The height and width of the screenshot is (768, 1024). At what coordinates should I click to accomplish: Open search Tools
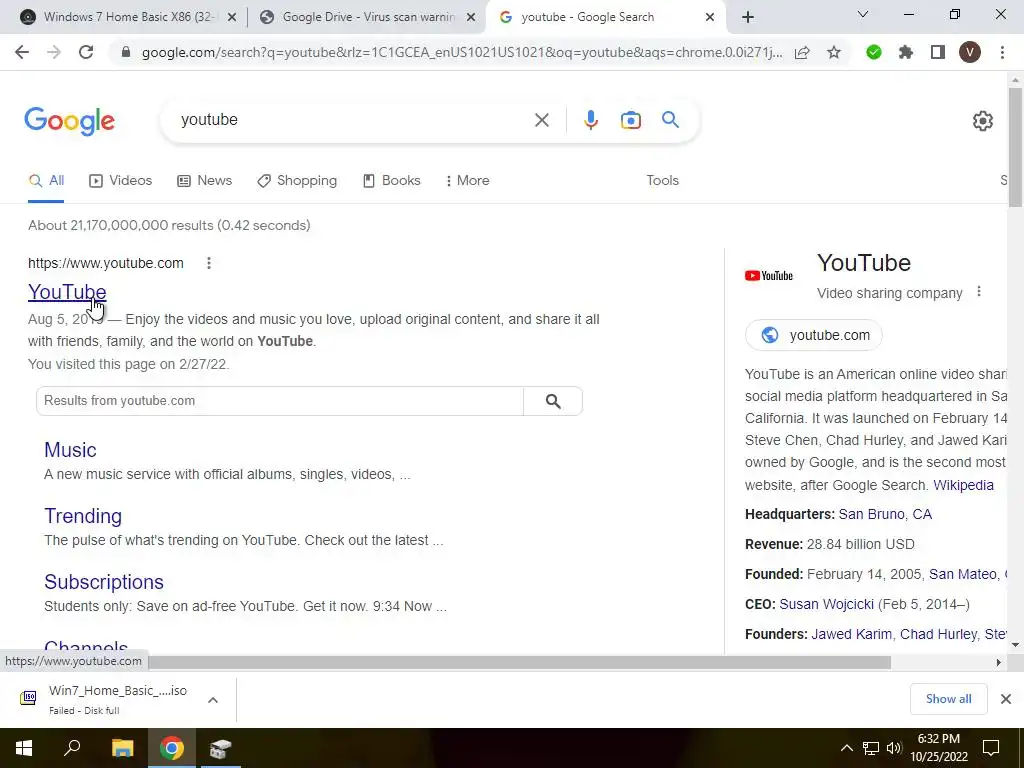coord(662,181)
